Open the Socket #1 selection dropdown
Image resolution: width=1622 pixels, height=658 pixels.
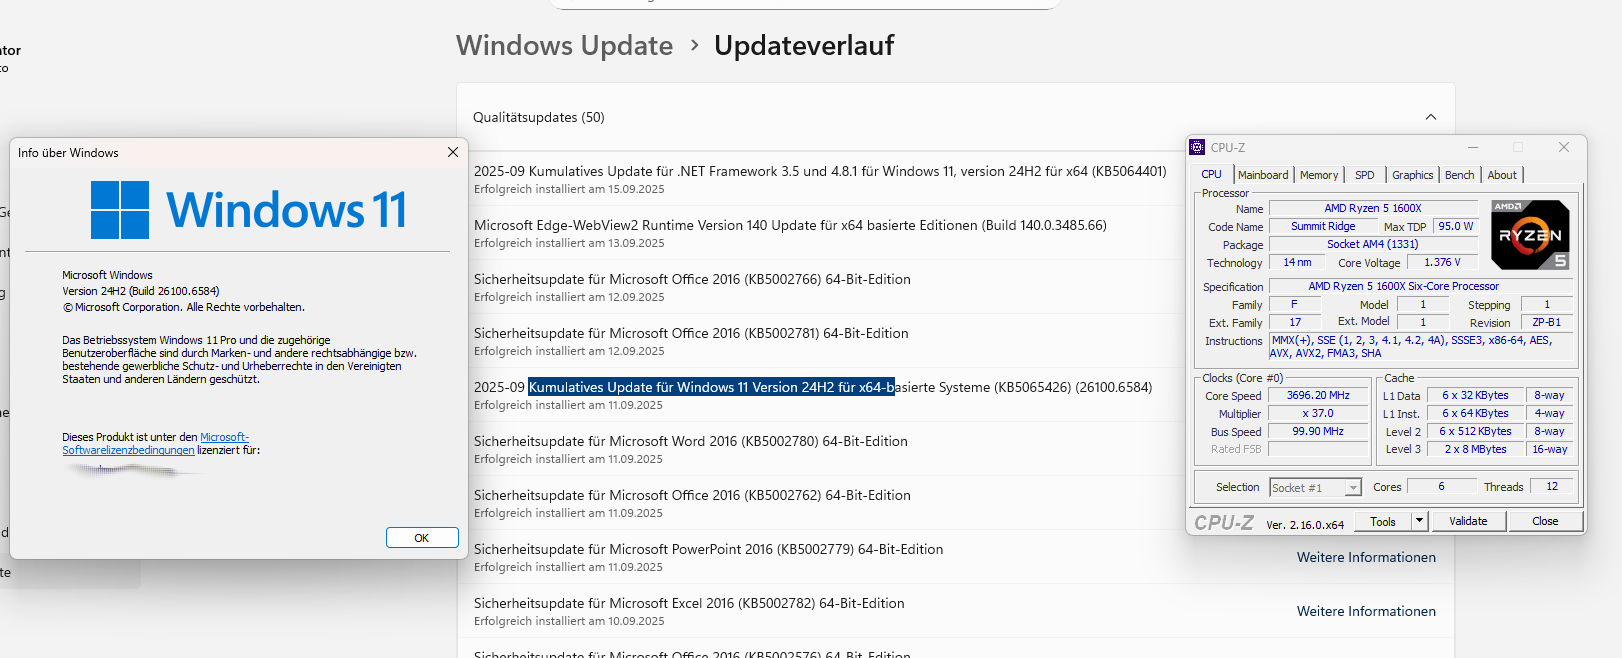(1316, 487)
